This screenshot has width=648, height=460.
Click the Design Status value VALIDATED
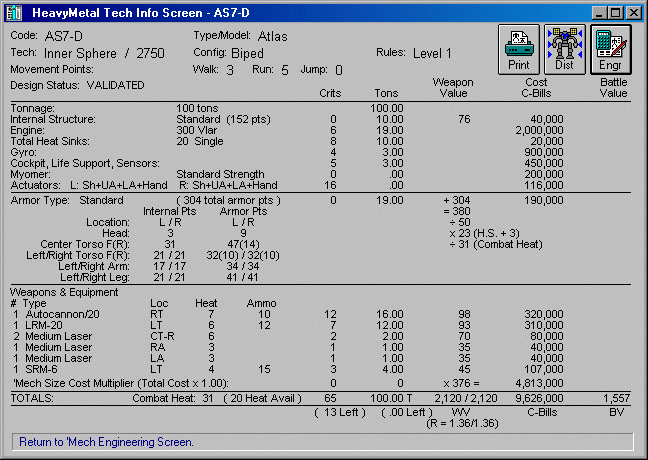coord(115,85)
